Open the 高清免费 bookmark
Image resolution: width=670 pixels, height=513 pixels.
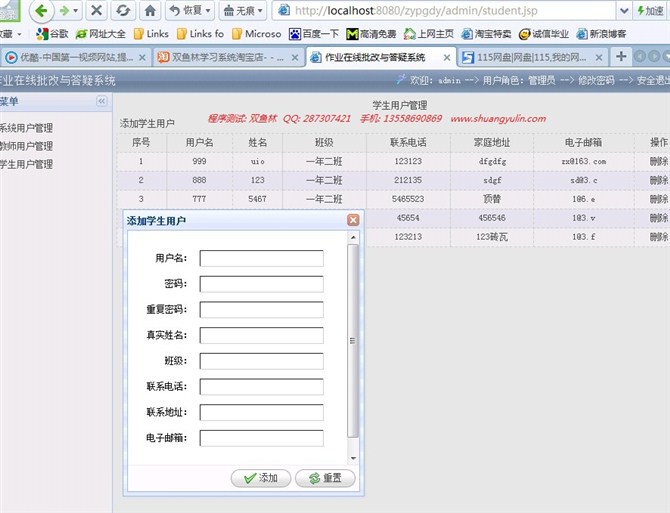point(371,34)
